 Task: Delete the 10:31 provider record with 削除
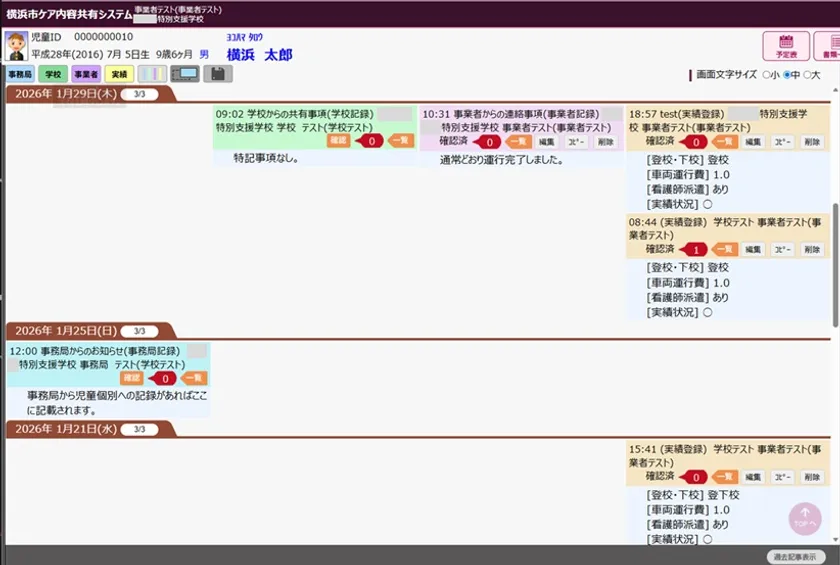pyautogui.click(x=605, y=142)
